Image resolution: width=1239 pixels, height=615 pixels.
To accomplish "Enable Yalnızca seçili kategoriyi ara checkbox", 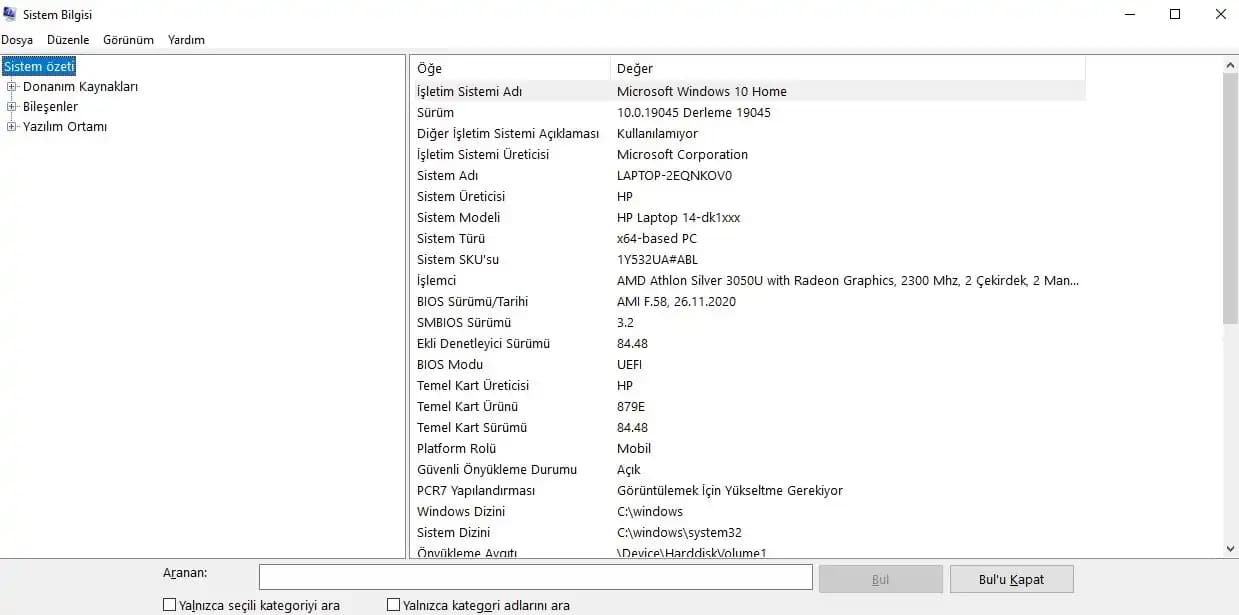I will [169, 605].
